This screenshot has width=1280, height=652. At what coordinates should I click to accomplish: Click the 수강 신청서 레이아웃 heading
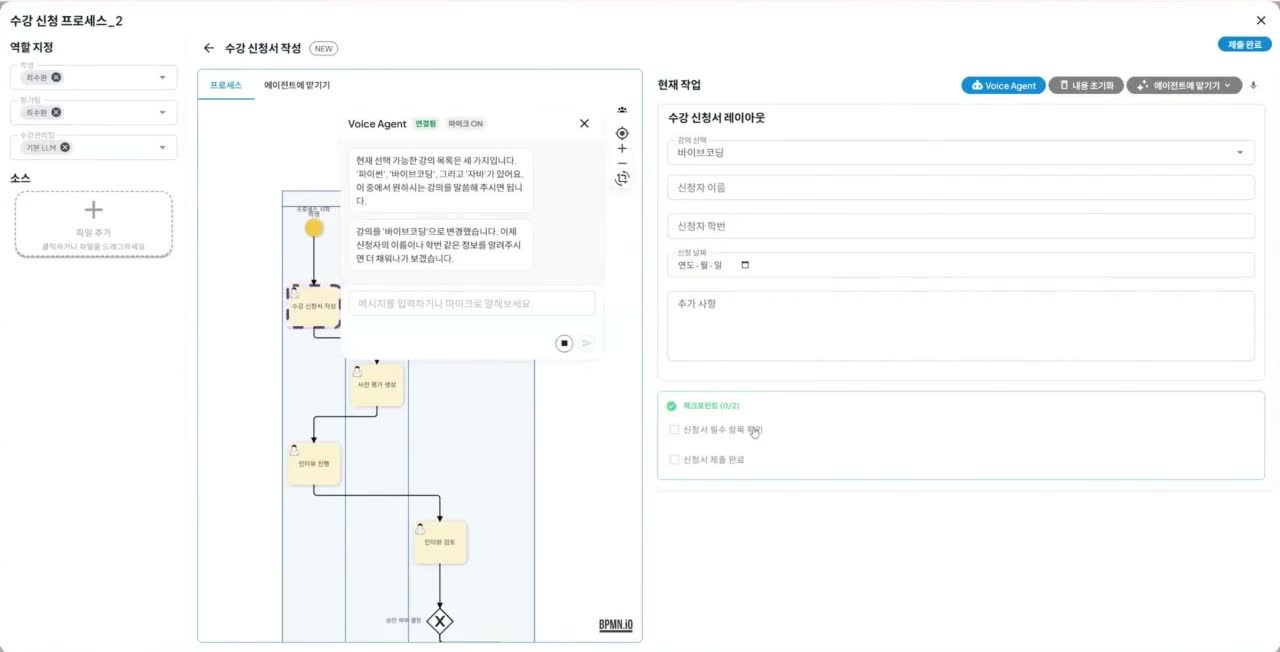[x=716, y=118]
